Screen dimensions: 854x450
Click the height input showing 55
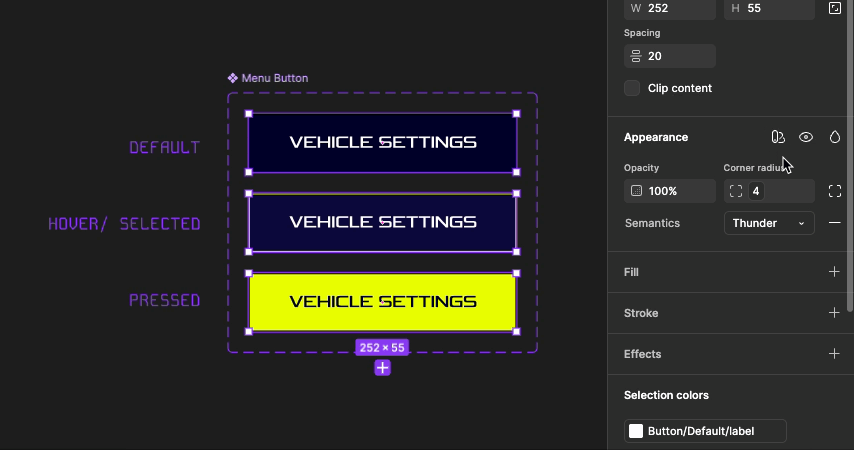(769, 9)
